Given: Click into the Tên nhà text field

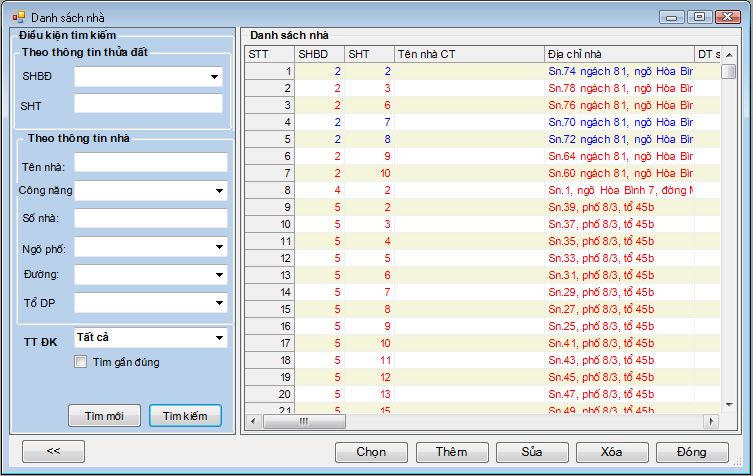Looking at the screenshot, I should [x=150, y=163].
